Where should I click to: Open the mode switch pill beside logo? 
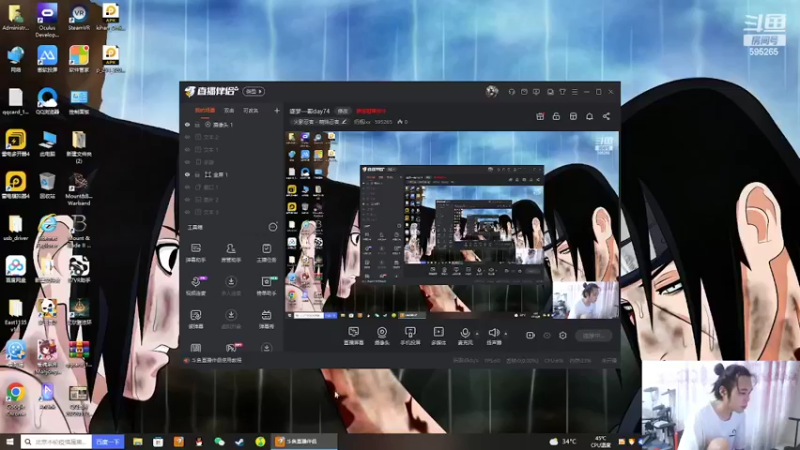click(254, 91)
